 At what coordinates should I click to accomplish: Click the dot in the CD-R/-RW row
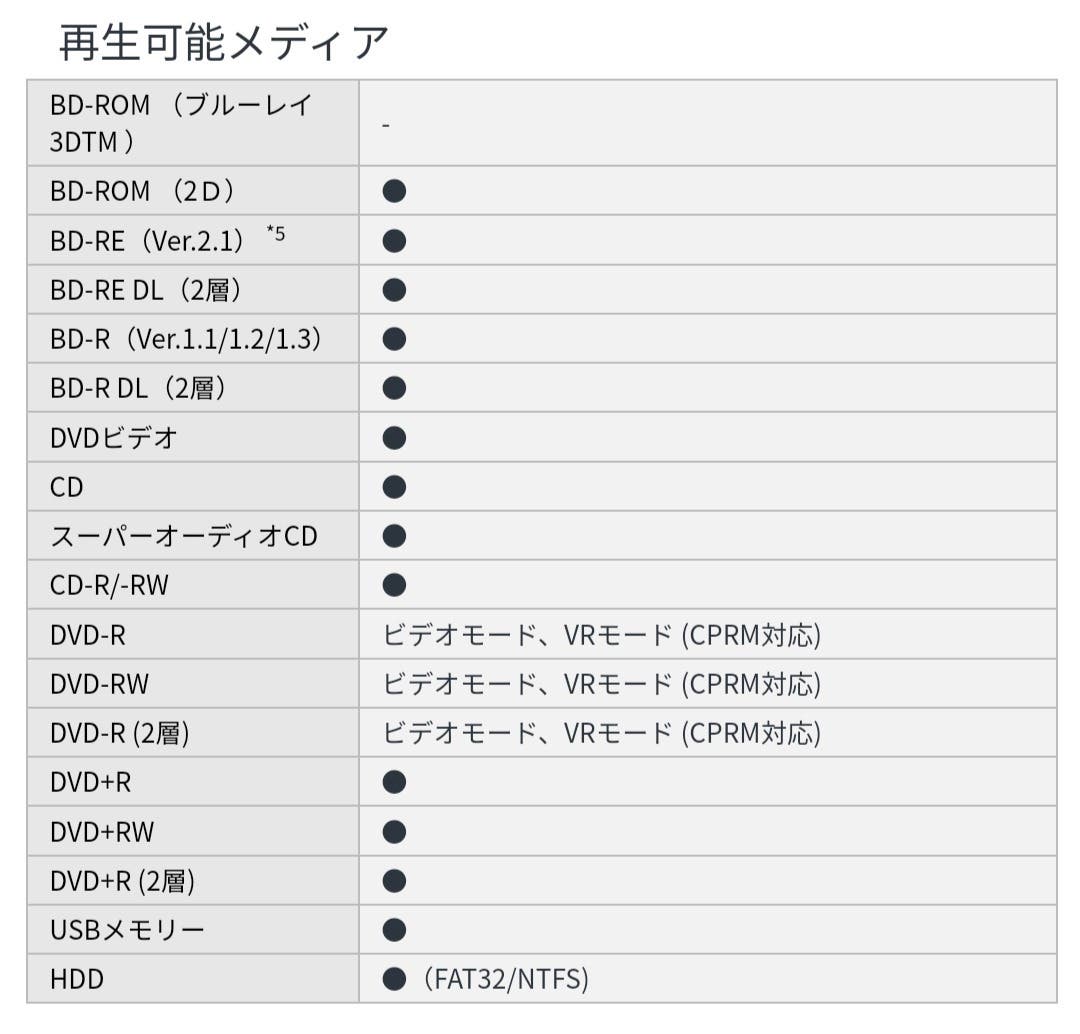[394, 585]
